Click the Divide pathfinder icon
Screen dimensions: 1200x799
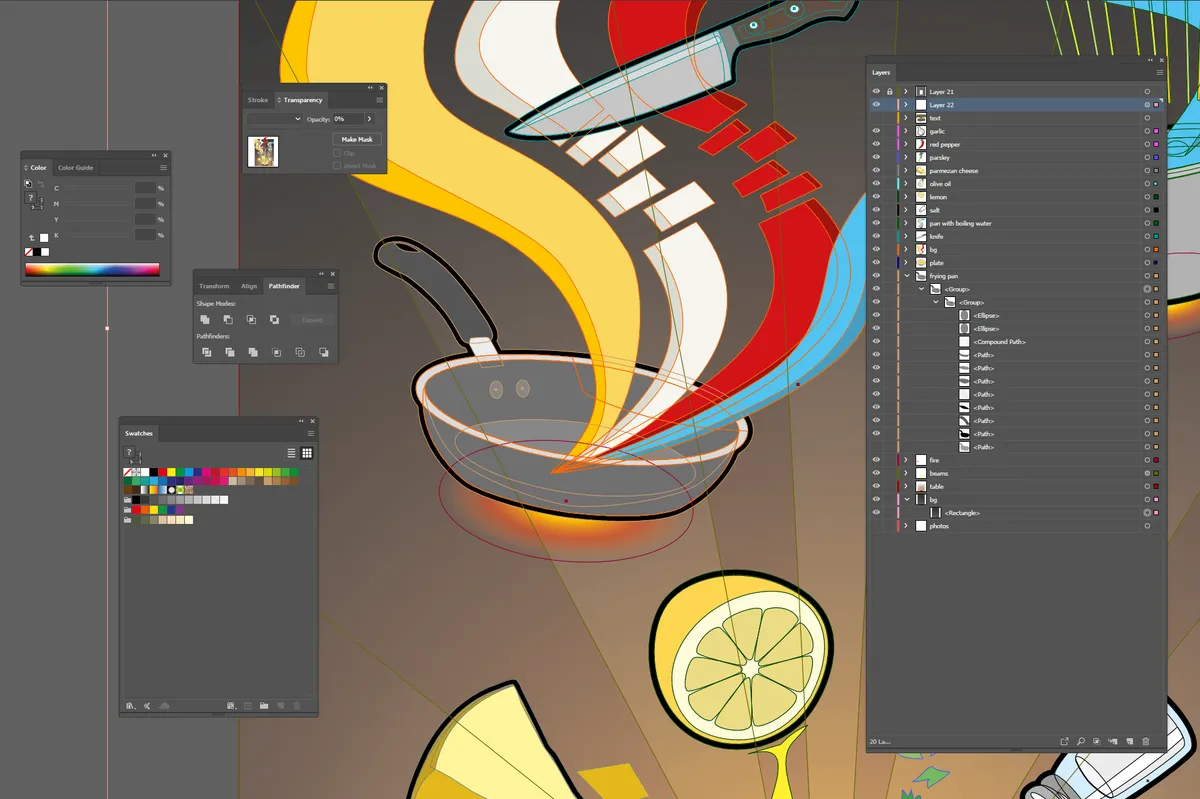(206, 352)
